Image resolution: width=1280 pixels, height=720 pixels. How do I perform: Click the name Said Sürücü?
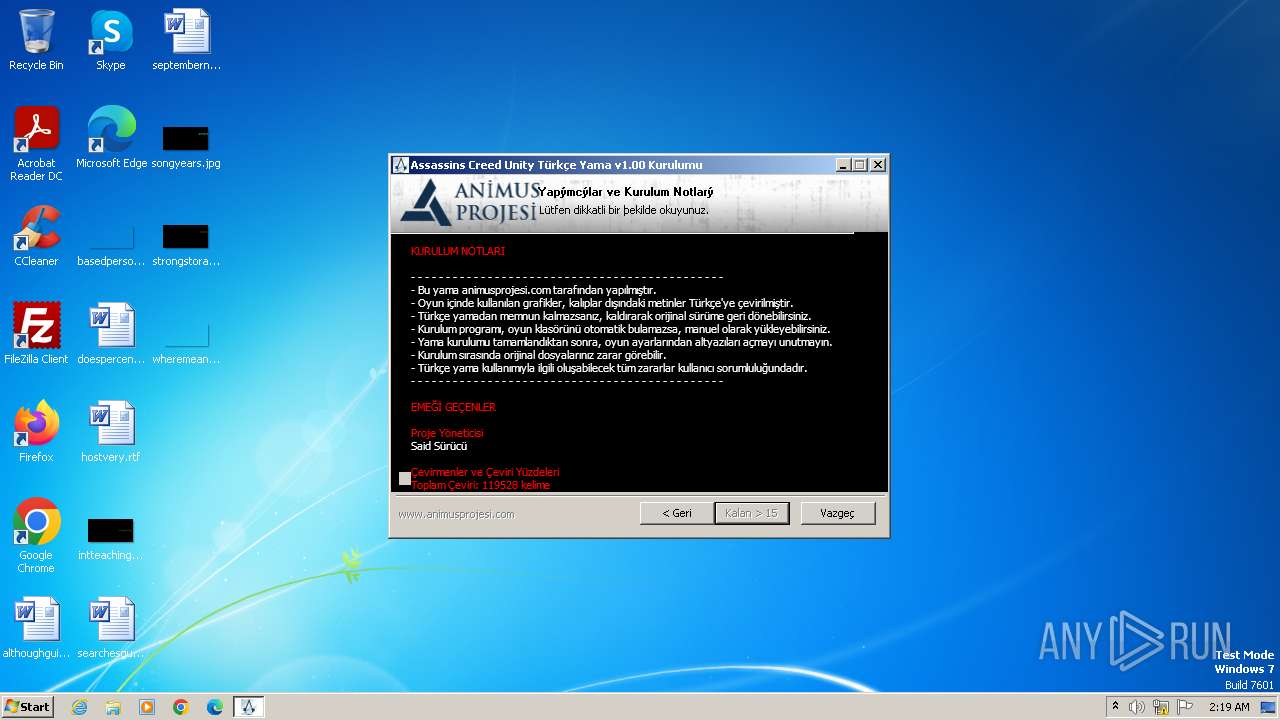click(x=439, y=446)
